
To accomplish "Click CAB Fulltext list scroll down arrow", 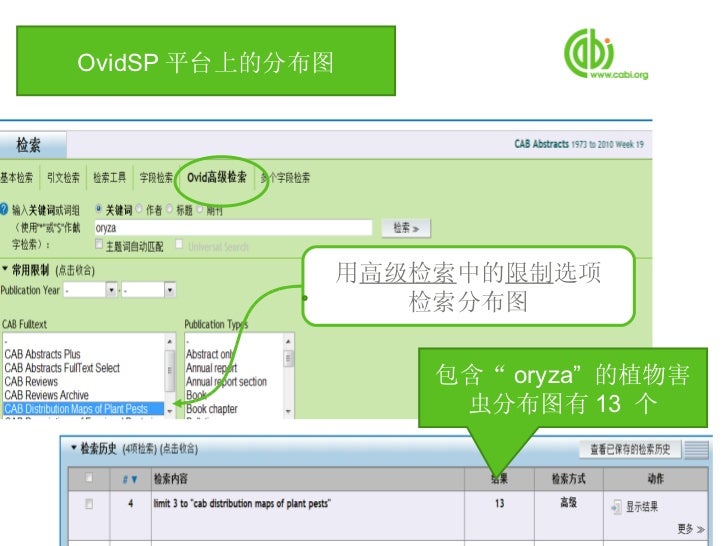I will [170, 411].
